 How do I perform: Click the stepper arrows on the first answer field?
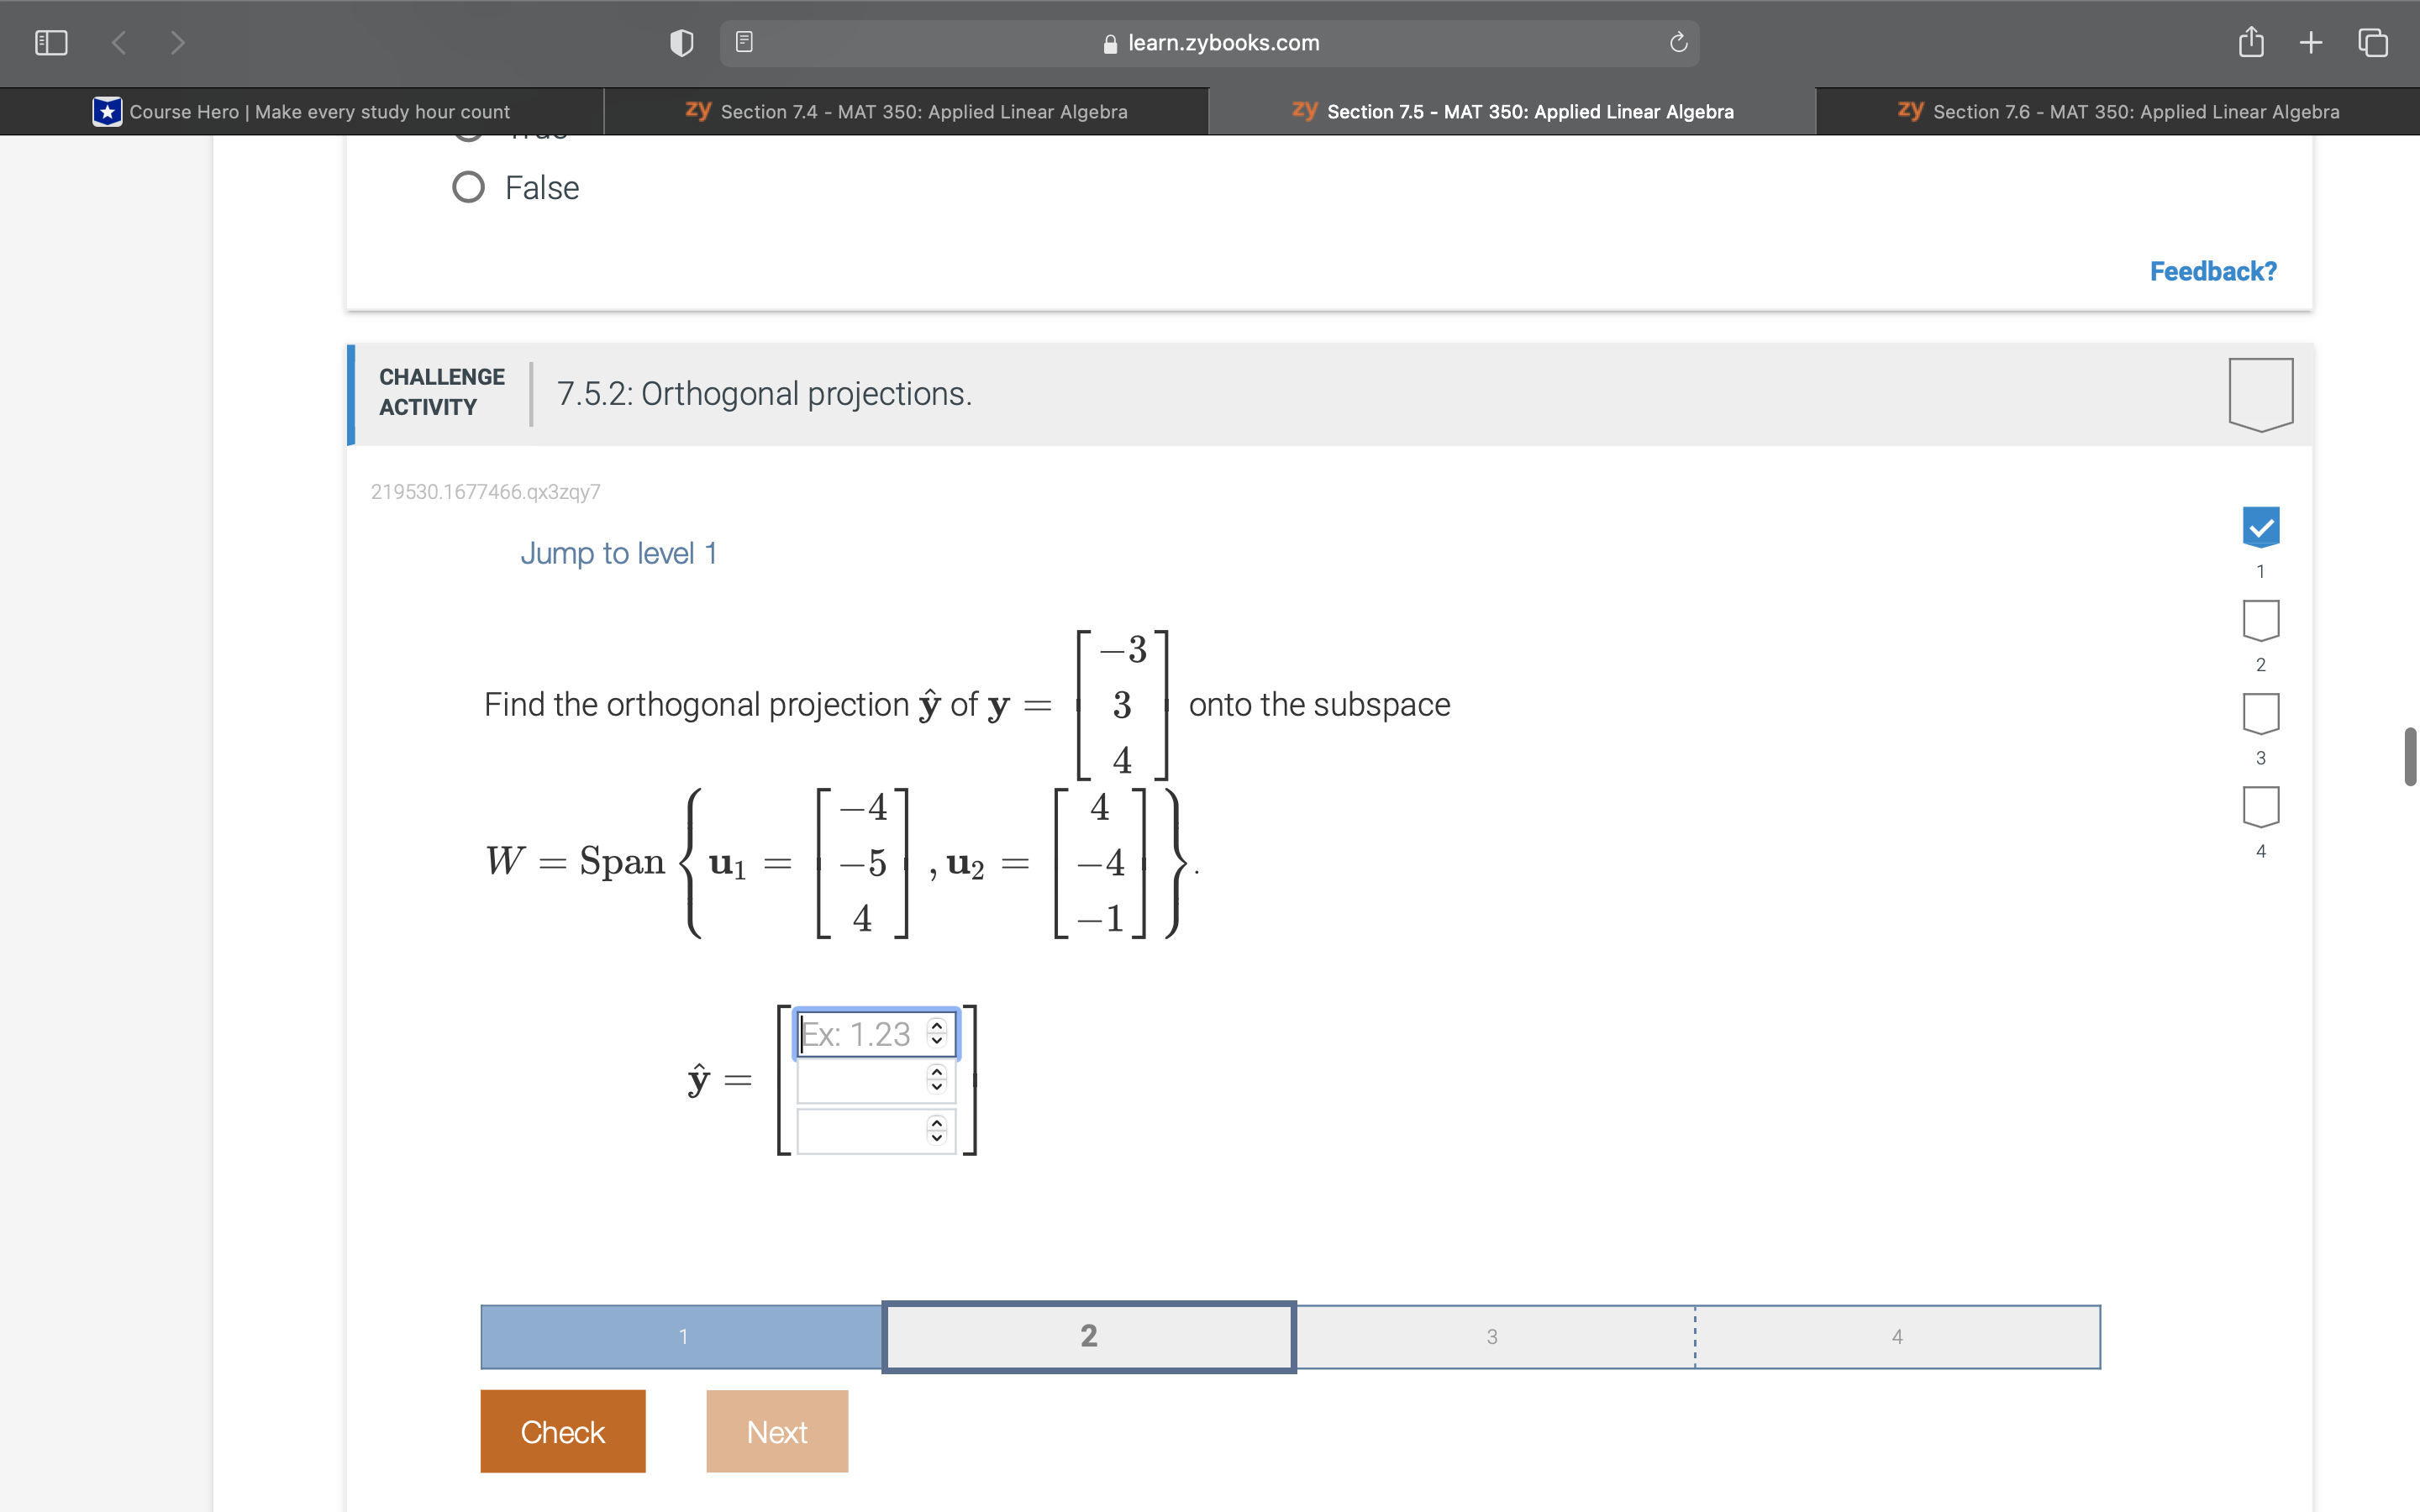pyautogui.click(x=935, y=1033)
